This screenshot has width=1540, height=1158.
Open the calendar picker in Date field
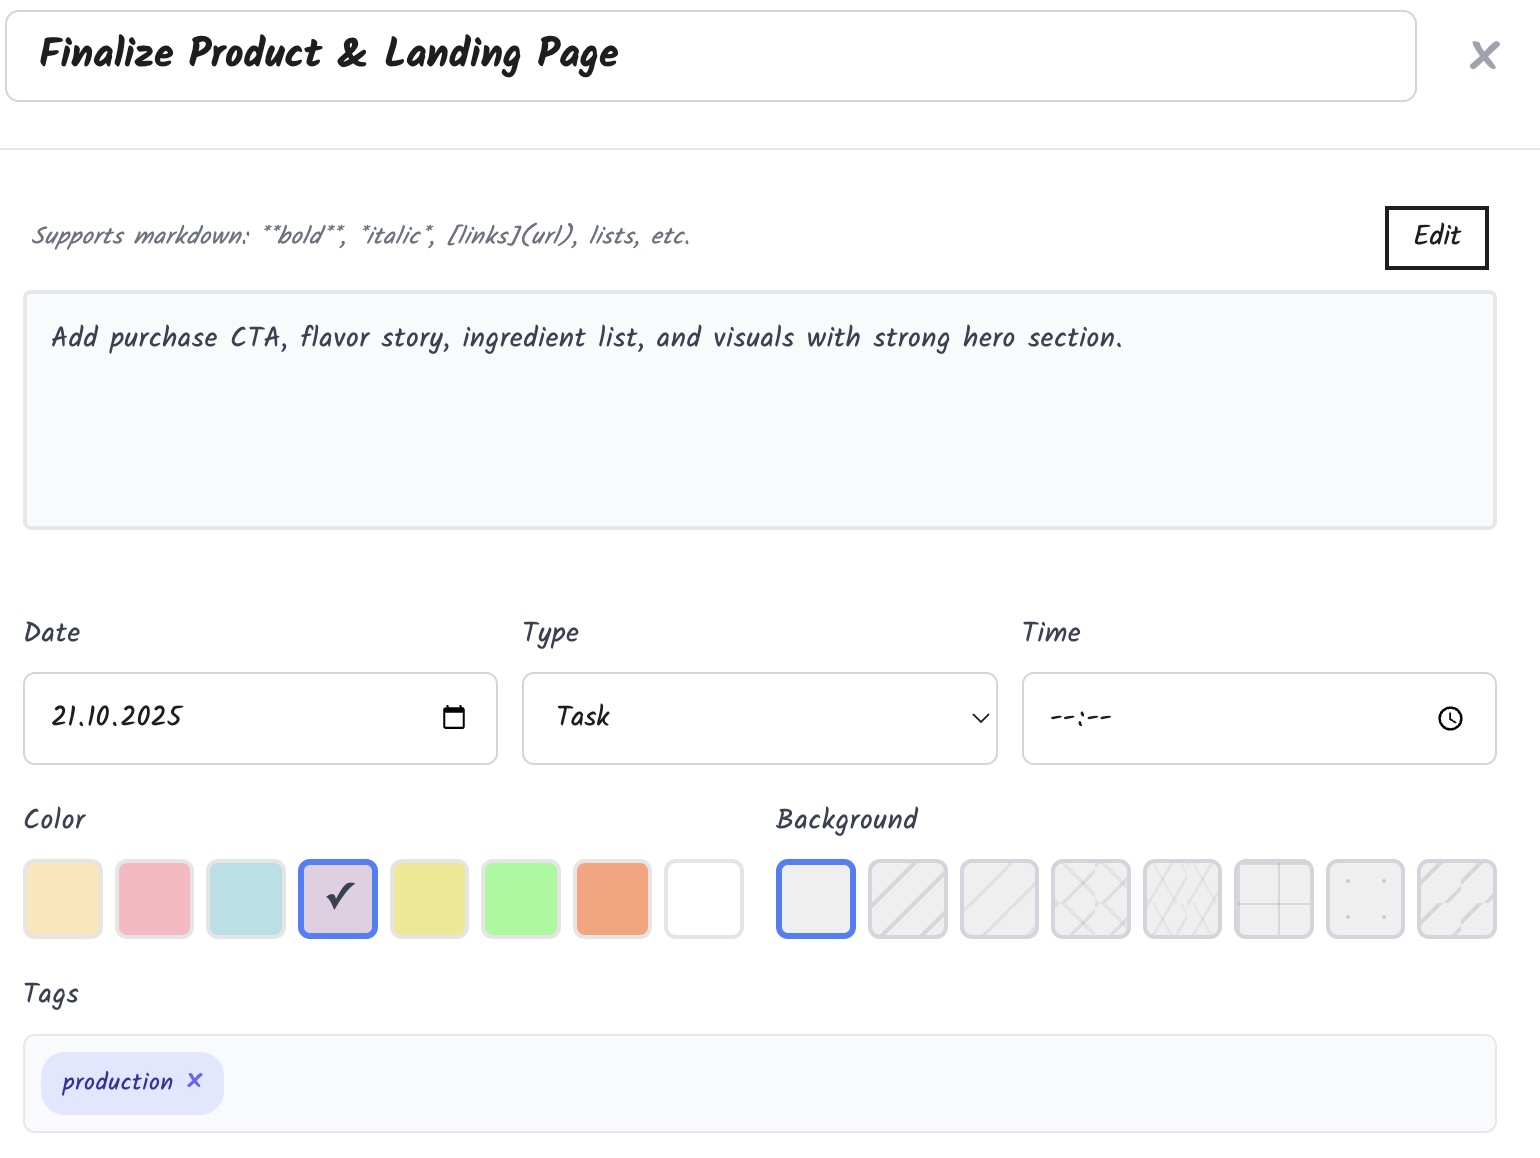tap(454, 718)
